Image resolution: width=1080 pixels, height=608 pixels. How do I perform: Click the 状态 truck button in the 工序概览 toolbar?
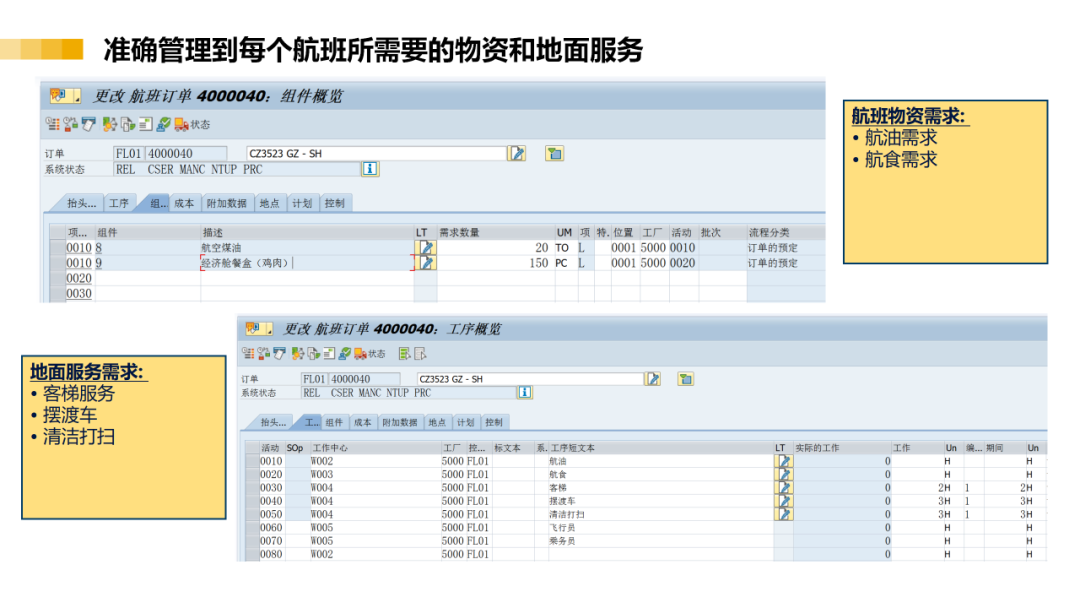click(370, 353)
